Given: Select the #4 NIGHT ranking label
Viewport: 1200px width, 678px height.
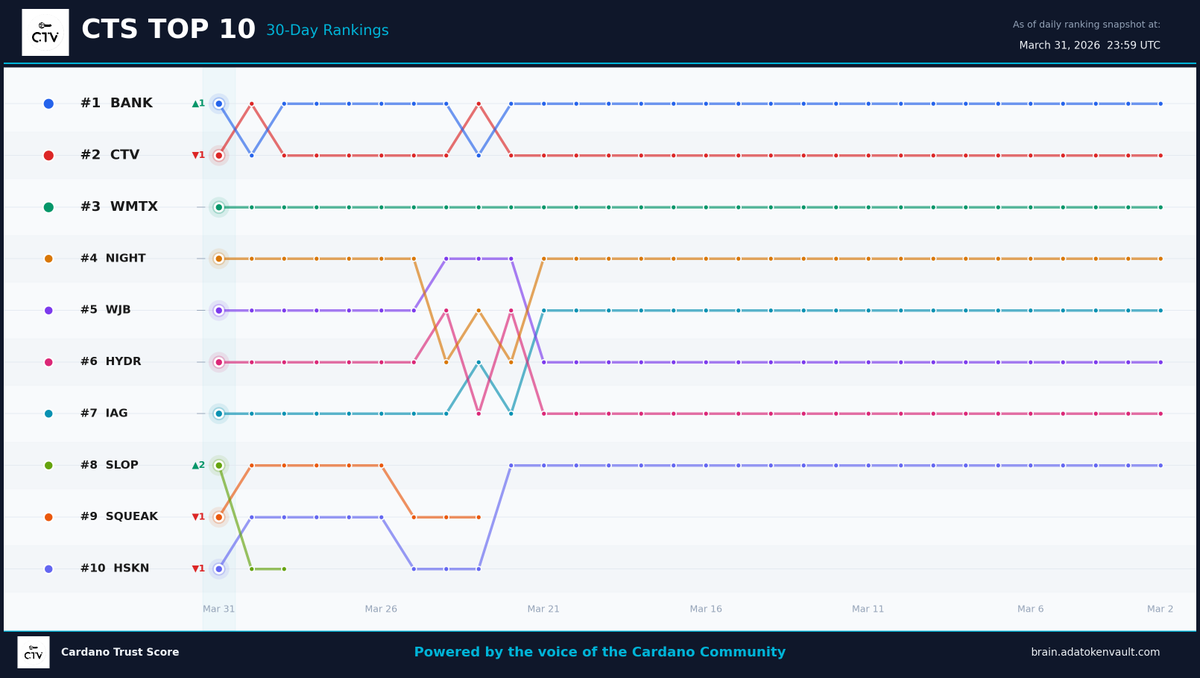Looking at the screenshot, I should pos(113,259).
